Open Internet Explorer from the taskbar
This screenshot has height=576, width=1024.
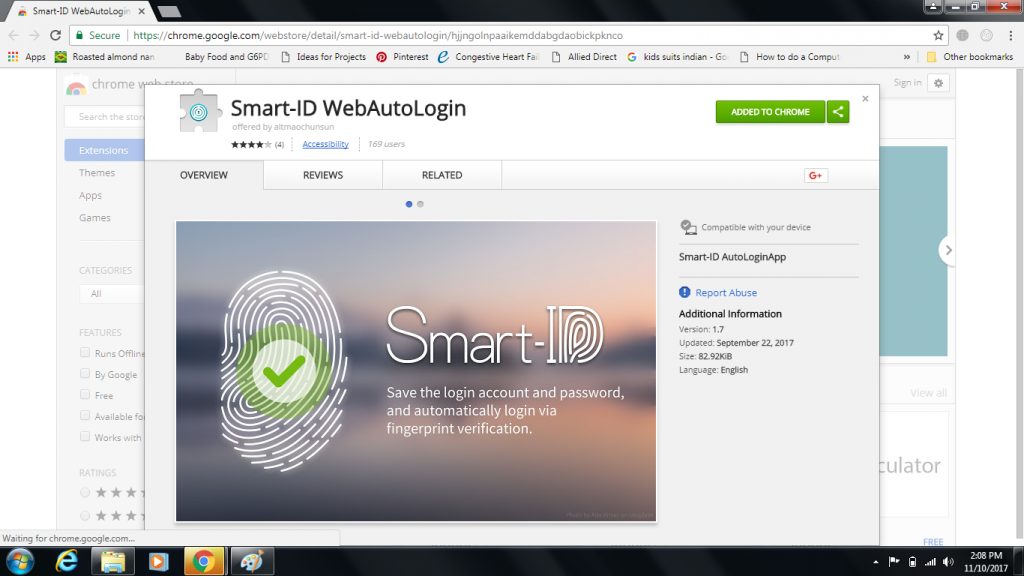67,561
